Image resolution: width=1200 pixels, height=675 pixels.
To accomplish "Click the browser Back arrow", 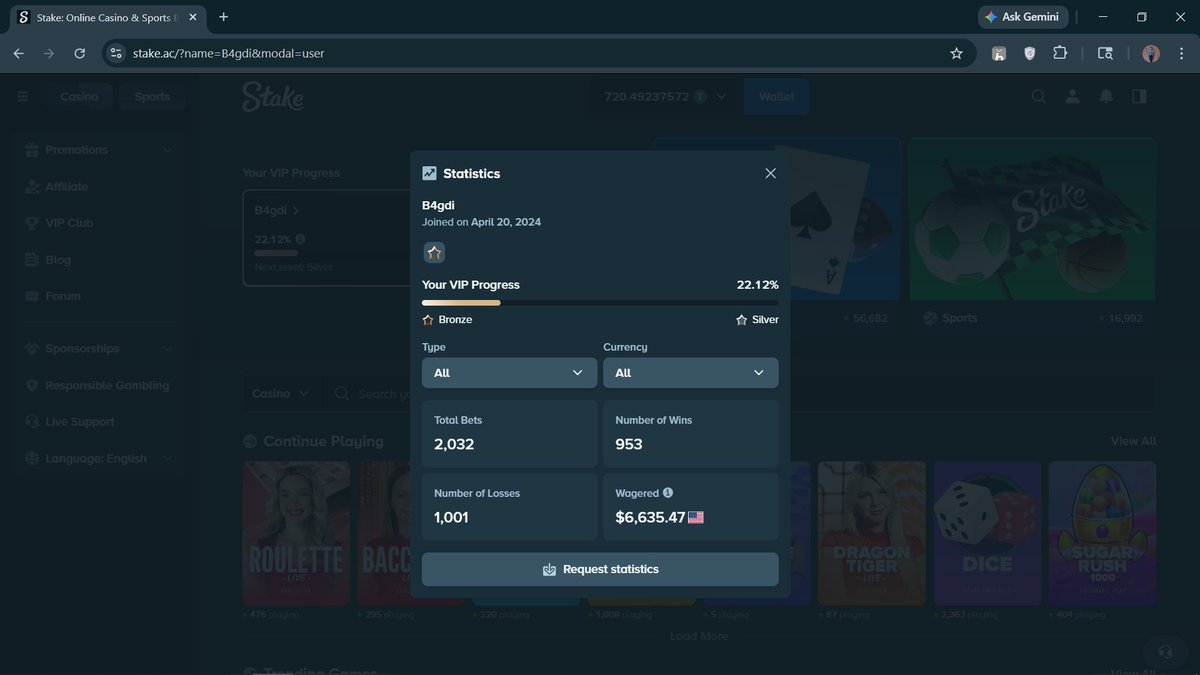I will 18,54.
